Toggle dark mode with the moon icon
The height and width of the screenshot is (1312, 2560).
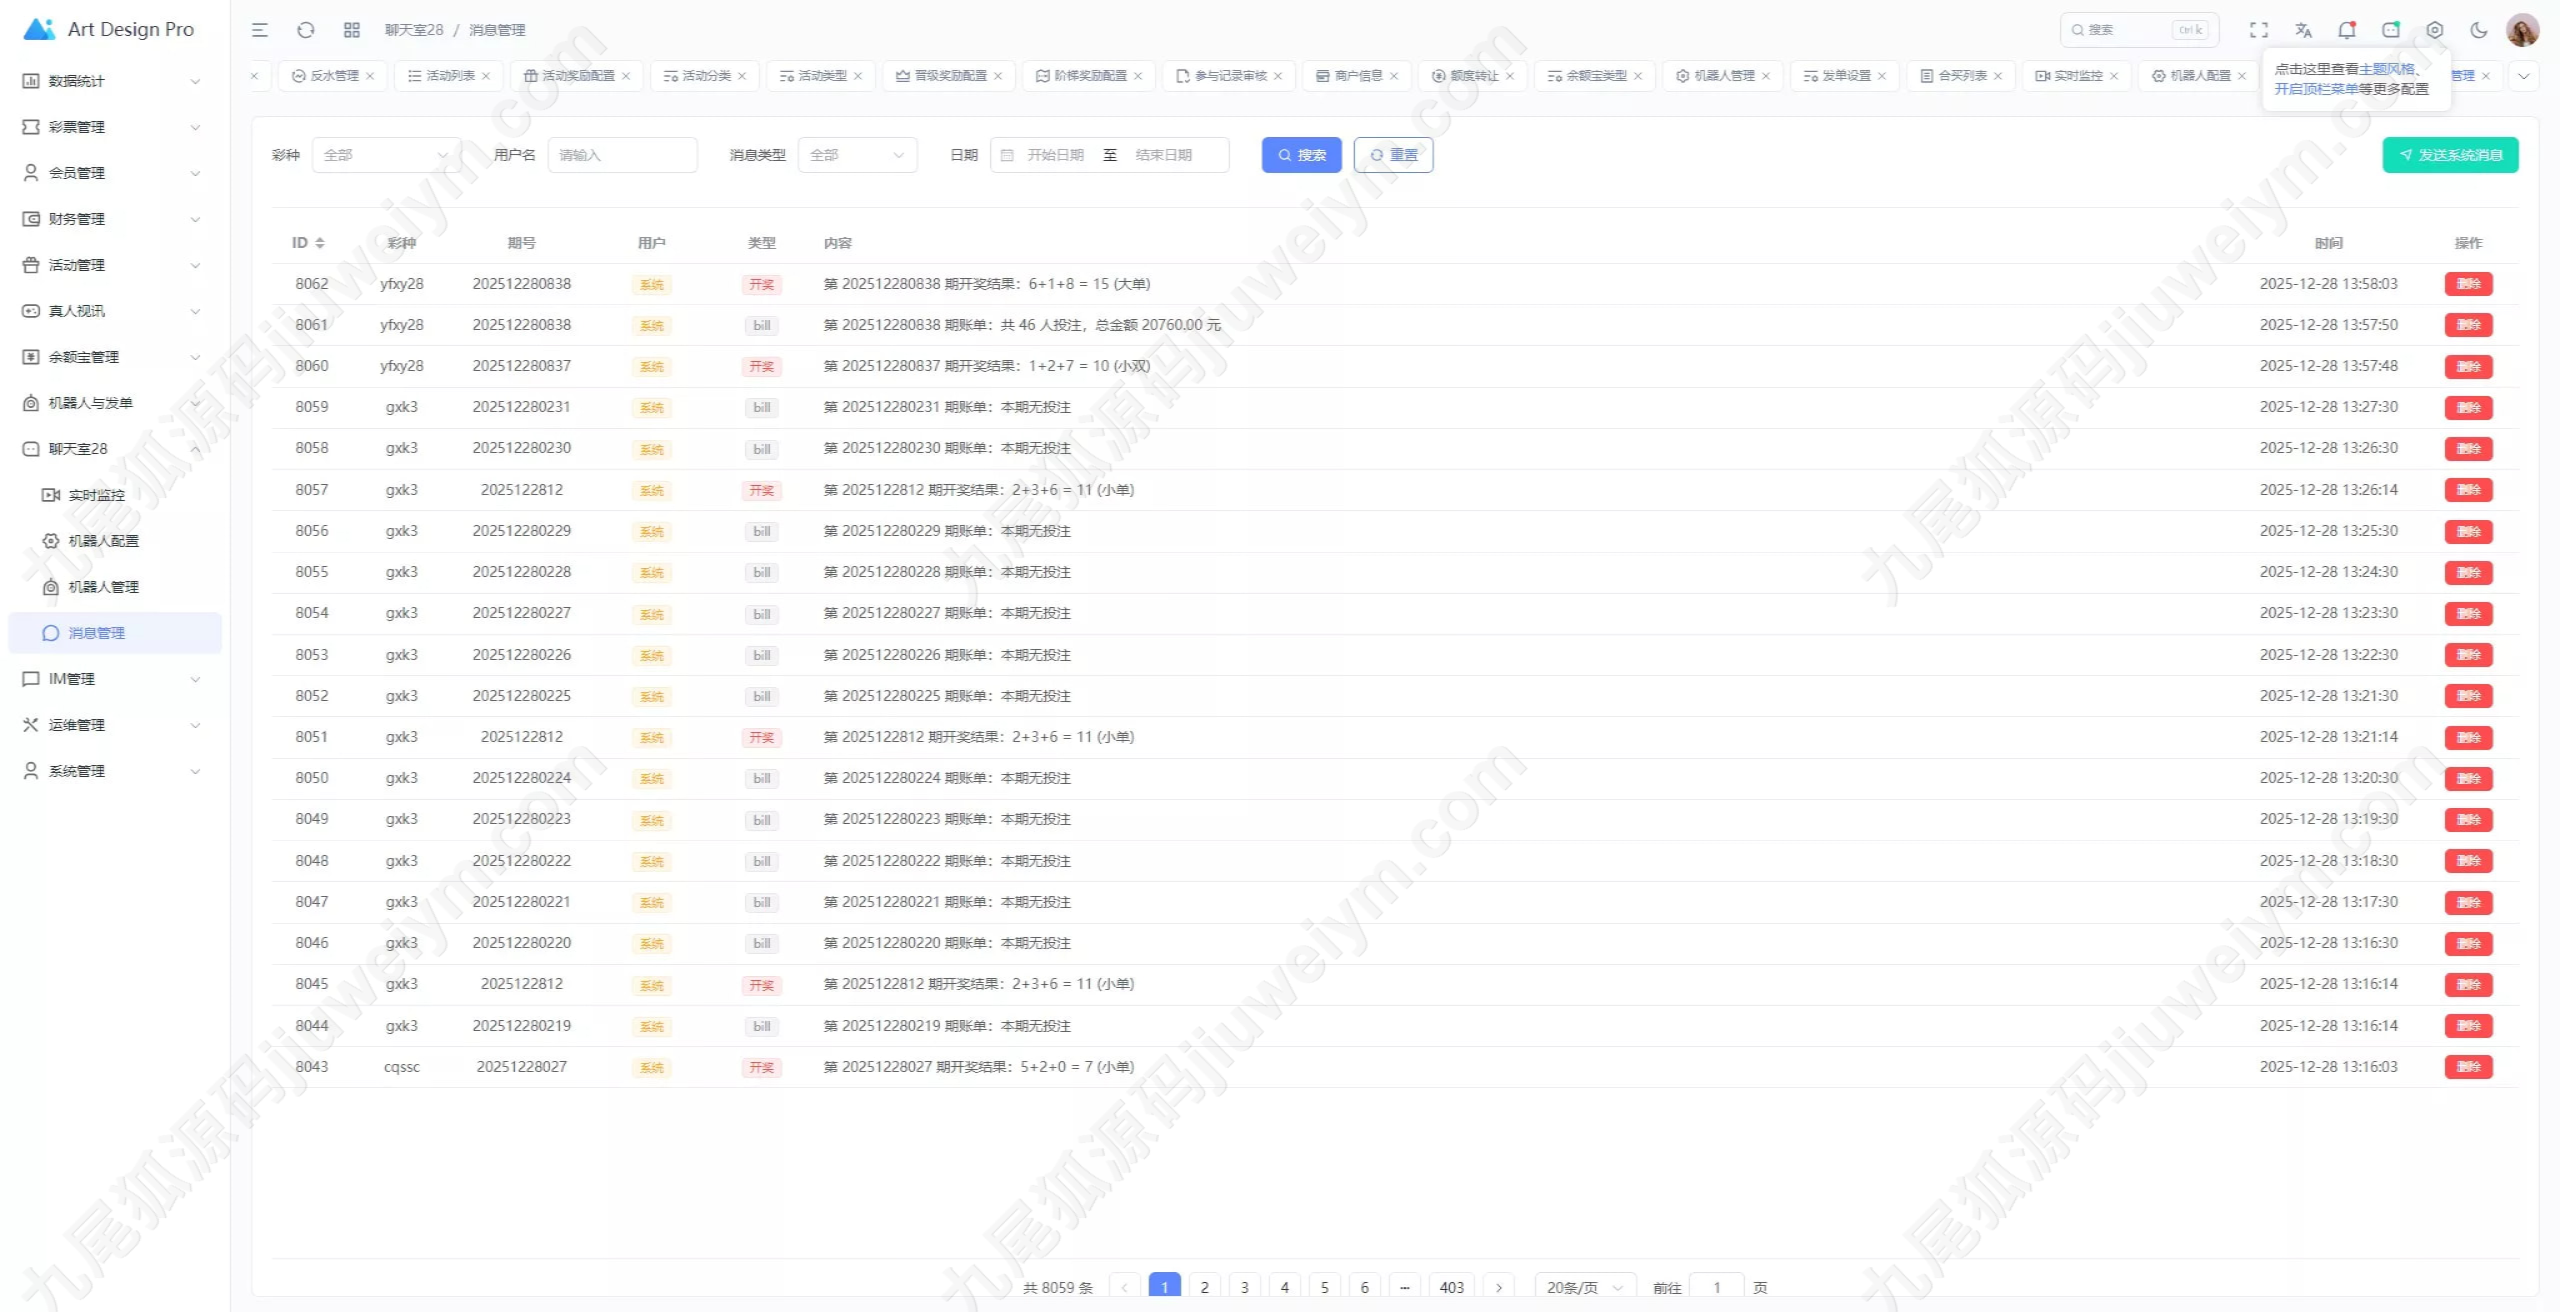pyautogui.click(x=2479, y=30)
